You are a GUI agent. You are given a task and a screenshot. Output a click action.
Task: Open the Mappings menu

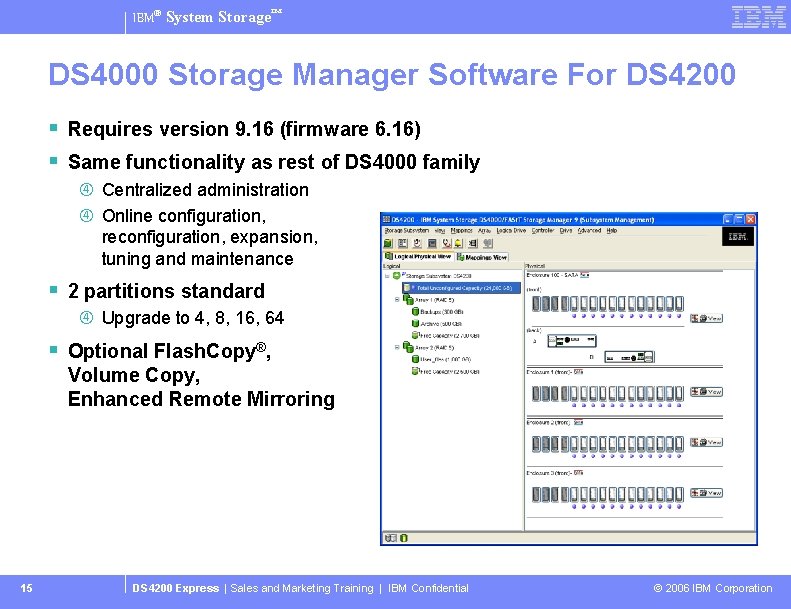coord(462,231)
